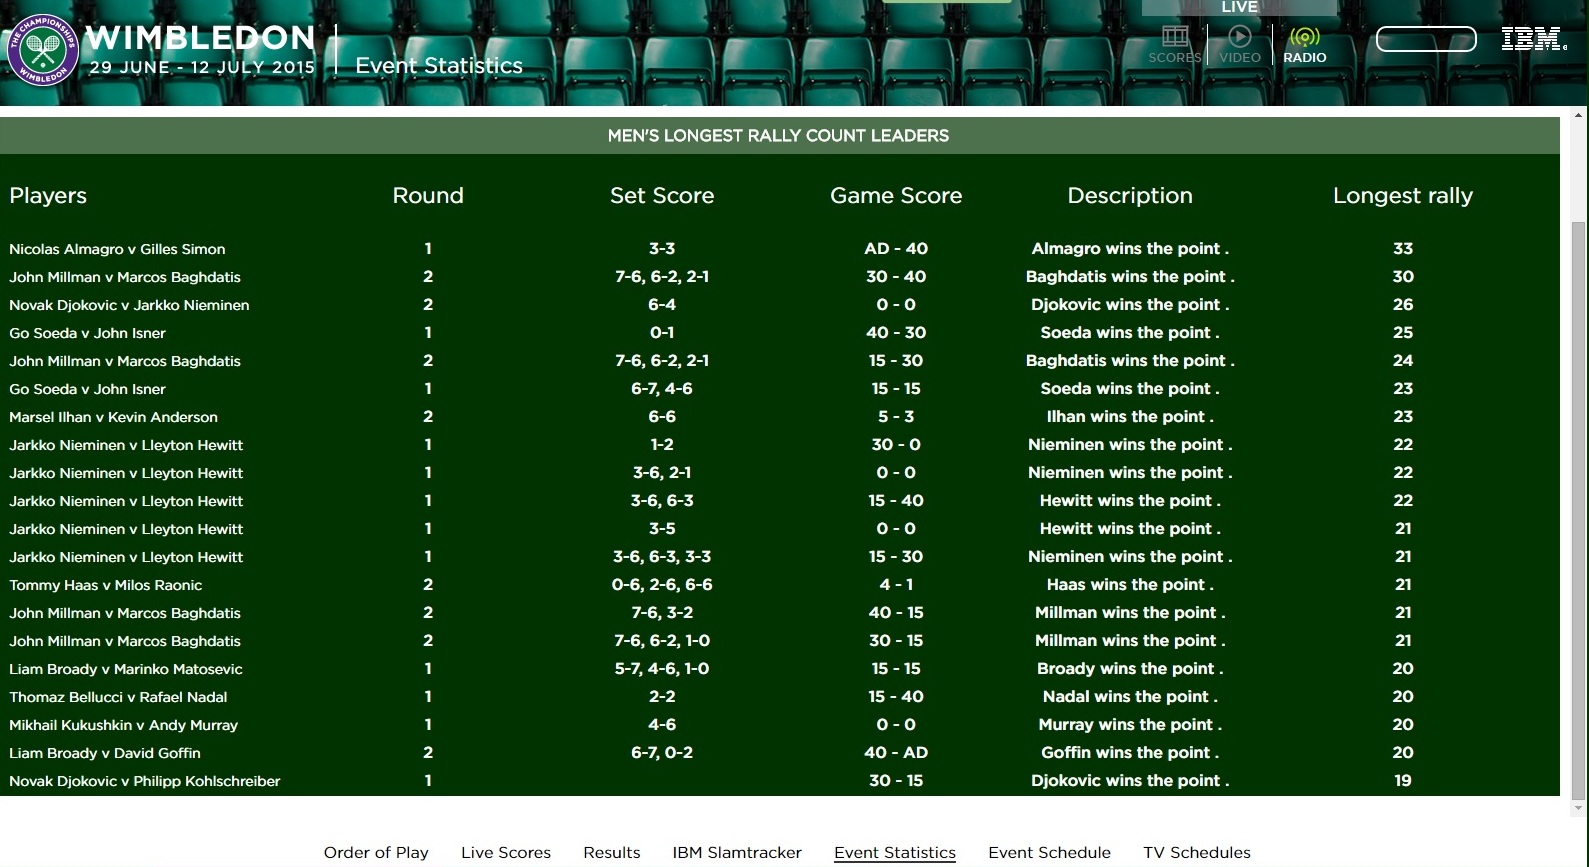This screenshot has width=1589, height=867.
Task: Click set score 2-2
Action: [x=662, y=697]
